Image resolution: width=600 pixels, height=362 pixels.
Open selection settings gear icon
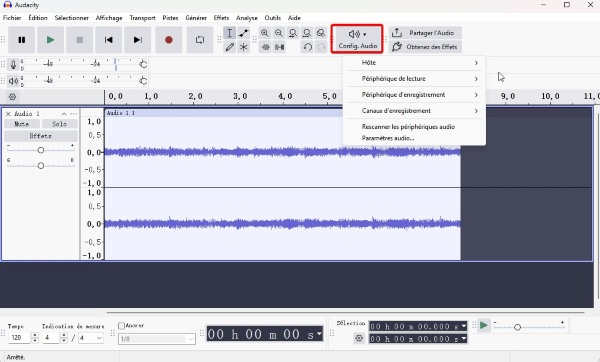click(x=359, y=338)
